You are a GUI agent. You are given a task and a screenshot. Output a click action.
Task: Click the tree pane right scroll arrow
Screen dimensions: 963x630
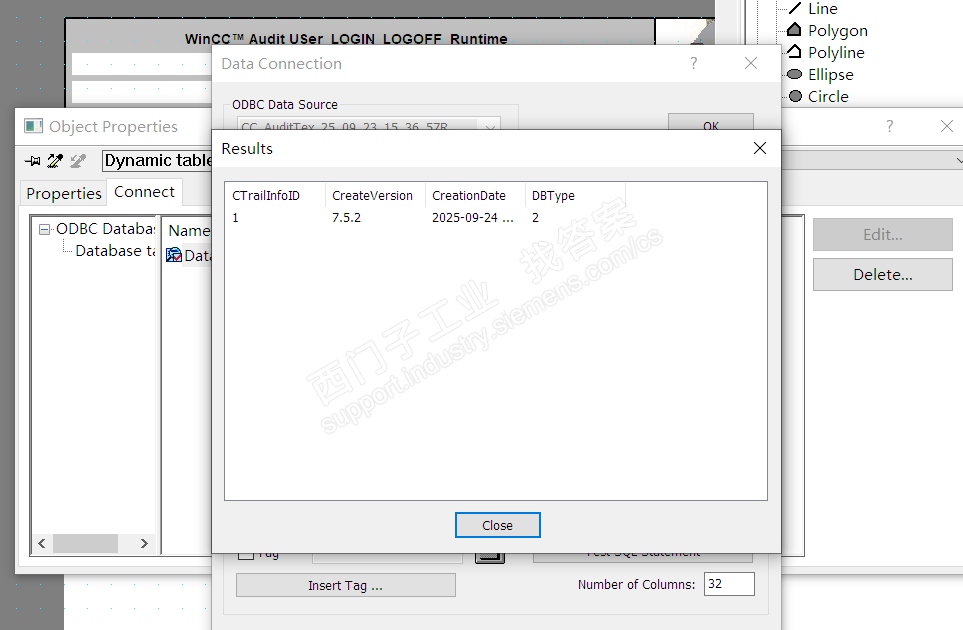pyautogui.click(x=144, y=543)
